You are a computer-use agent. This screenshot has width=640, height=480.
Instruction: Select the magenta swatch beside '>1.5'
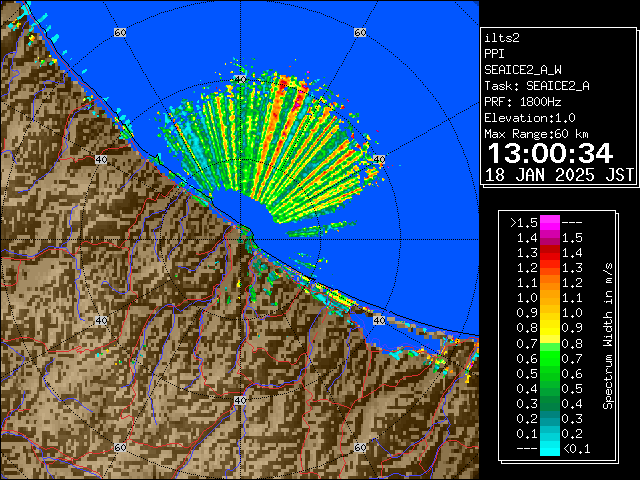click(x=550, y=223)
